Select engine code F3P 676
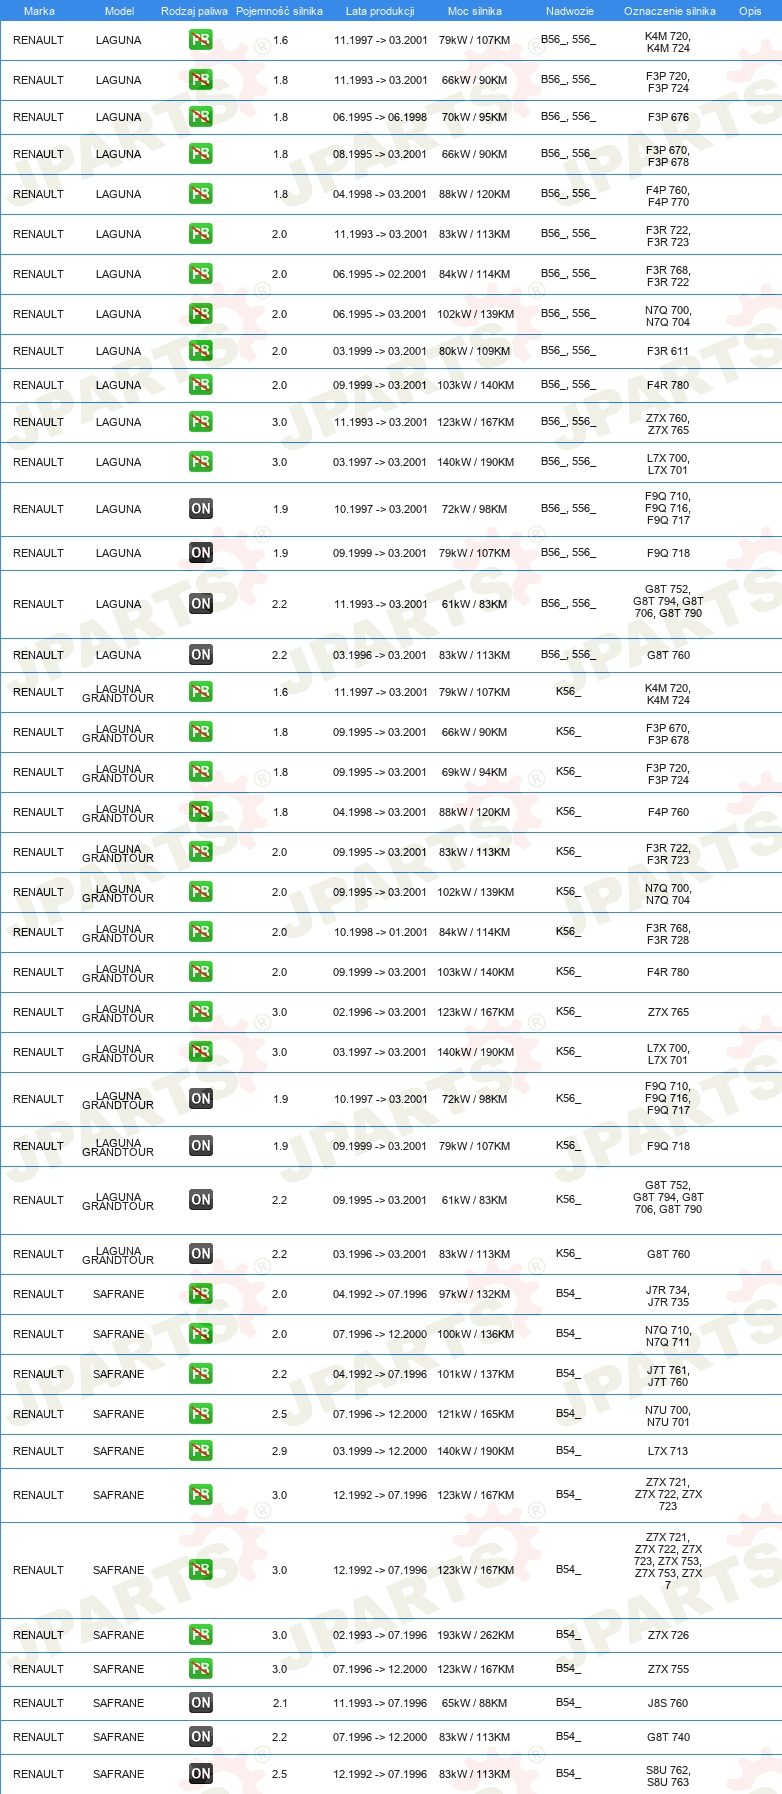The image size is (782, 1794). point(668,117)
